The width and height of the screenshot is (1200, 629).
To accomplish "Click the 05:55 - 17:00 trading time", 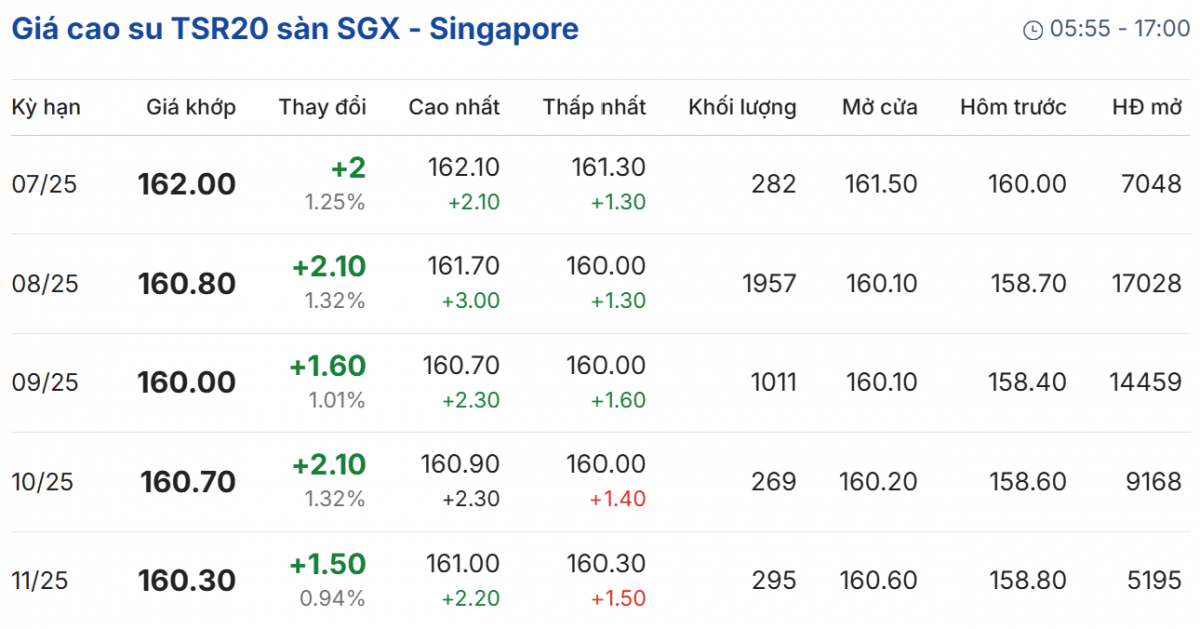I will pyautogui.click(x=1119, y=30).
